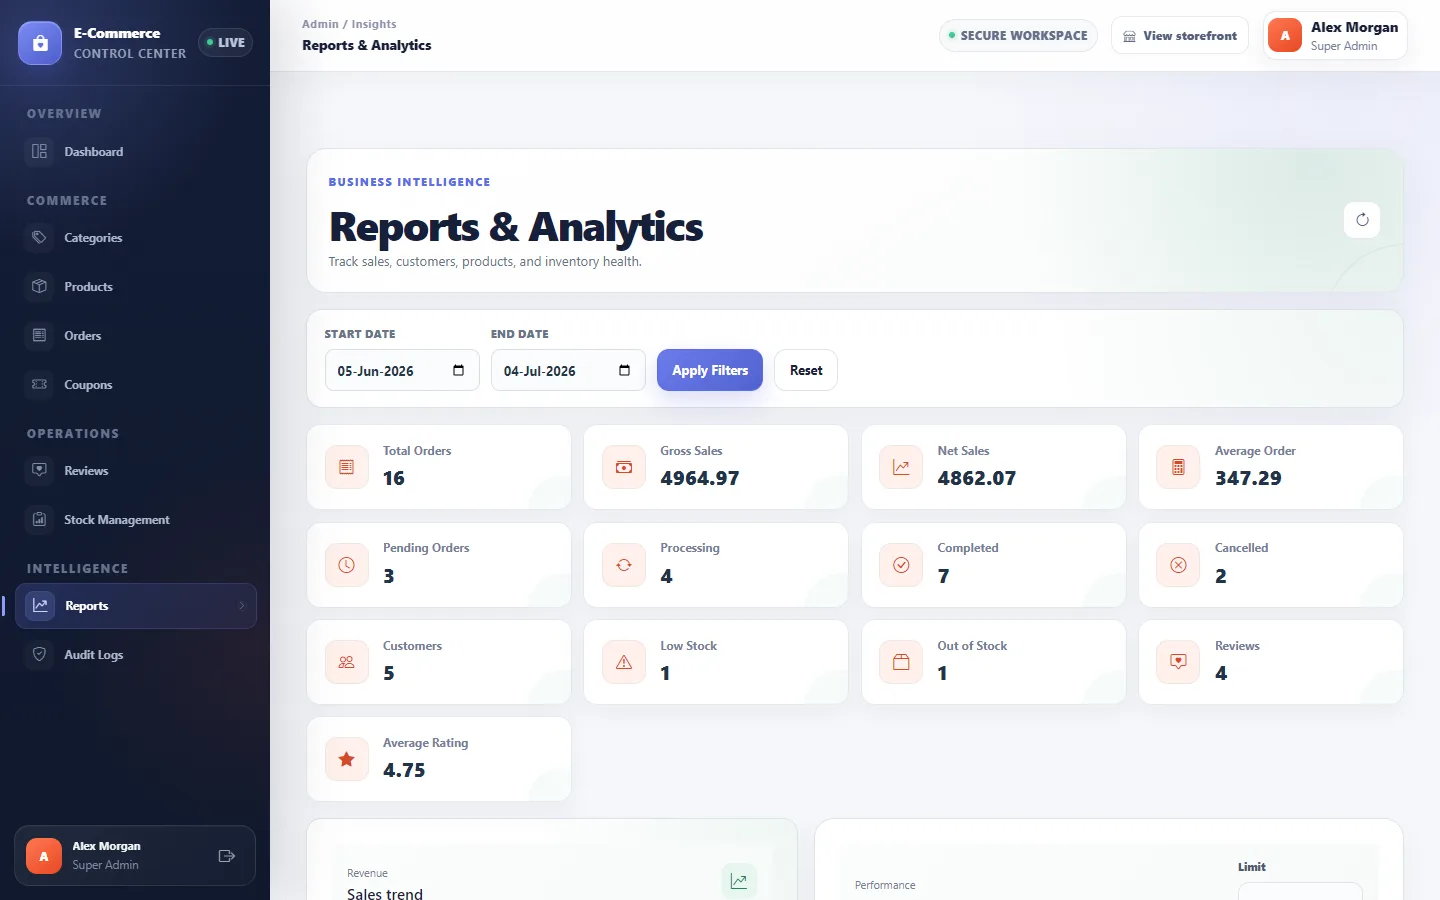Click the Sales trend chart icon
This screenshot has height=900, width=1440.
point(739,881)
